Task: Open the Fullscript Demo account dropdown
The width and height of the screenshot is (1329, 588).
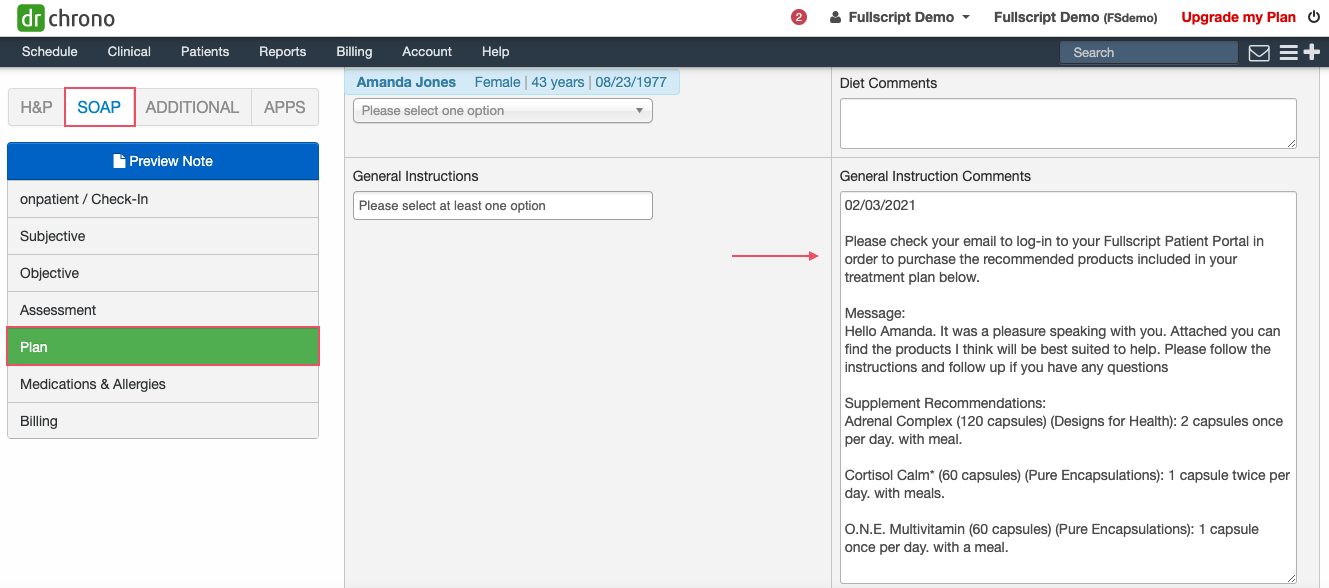Action: tap(909, 17)
